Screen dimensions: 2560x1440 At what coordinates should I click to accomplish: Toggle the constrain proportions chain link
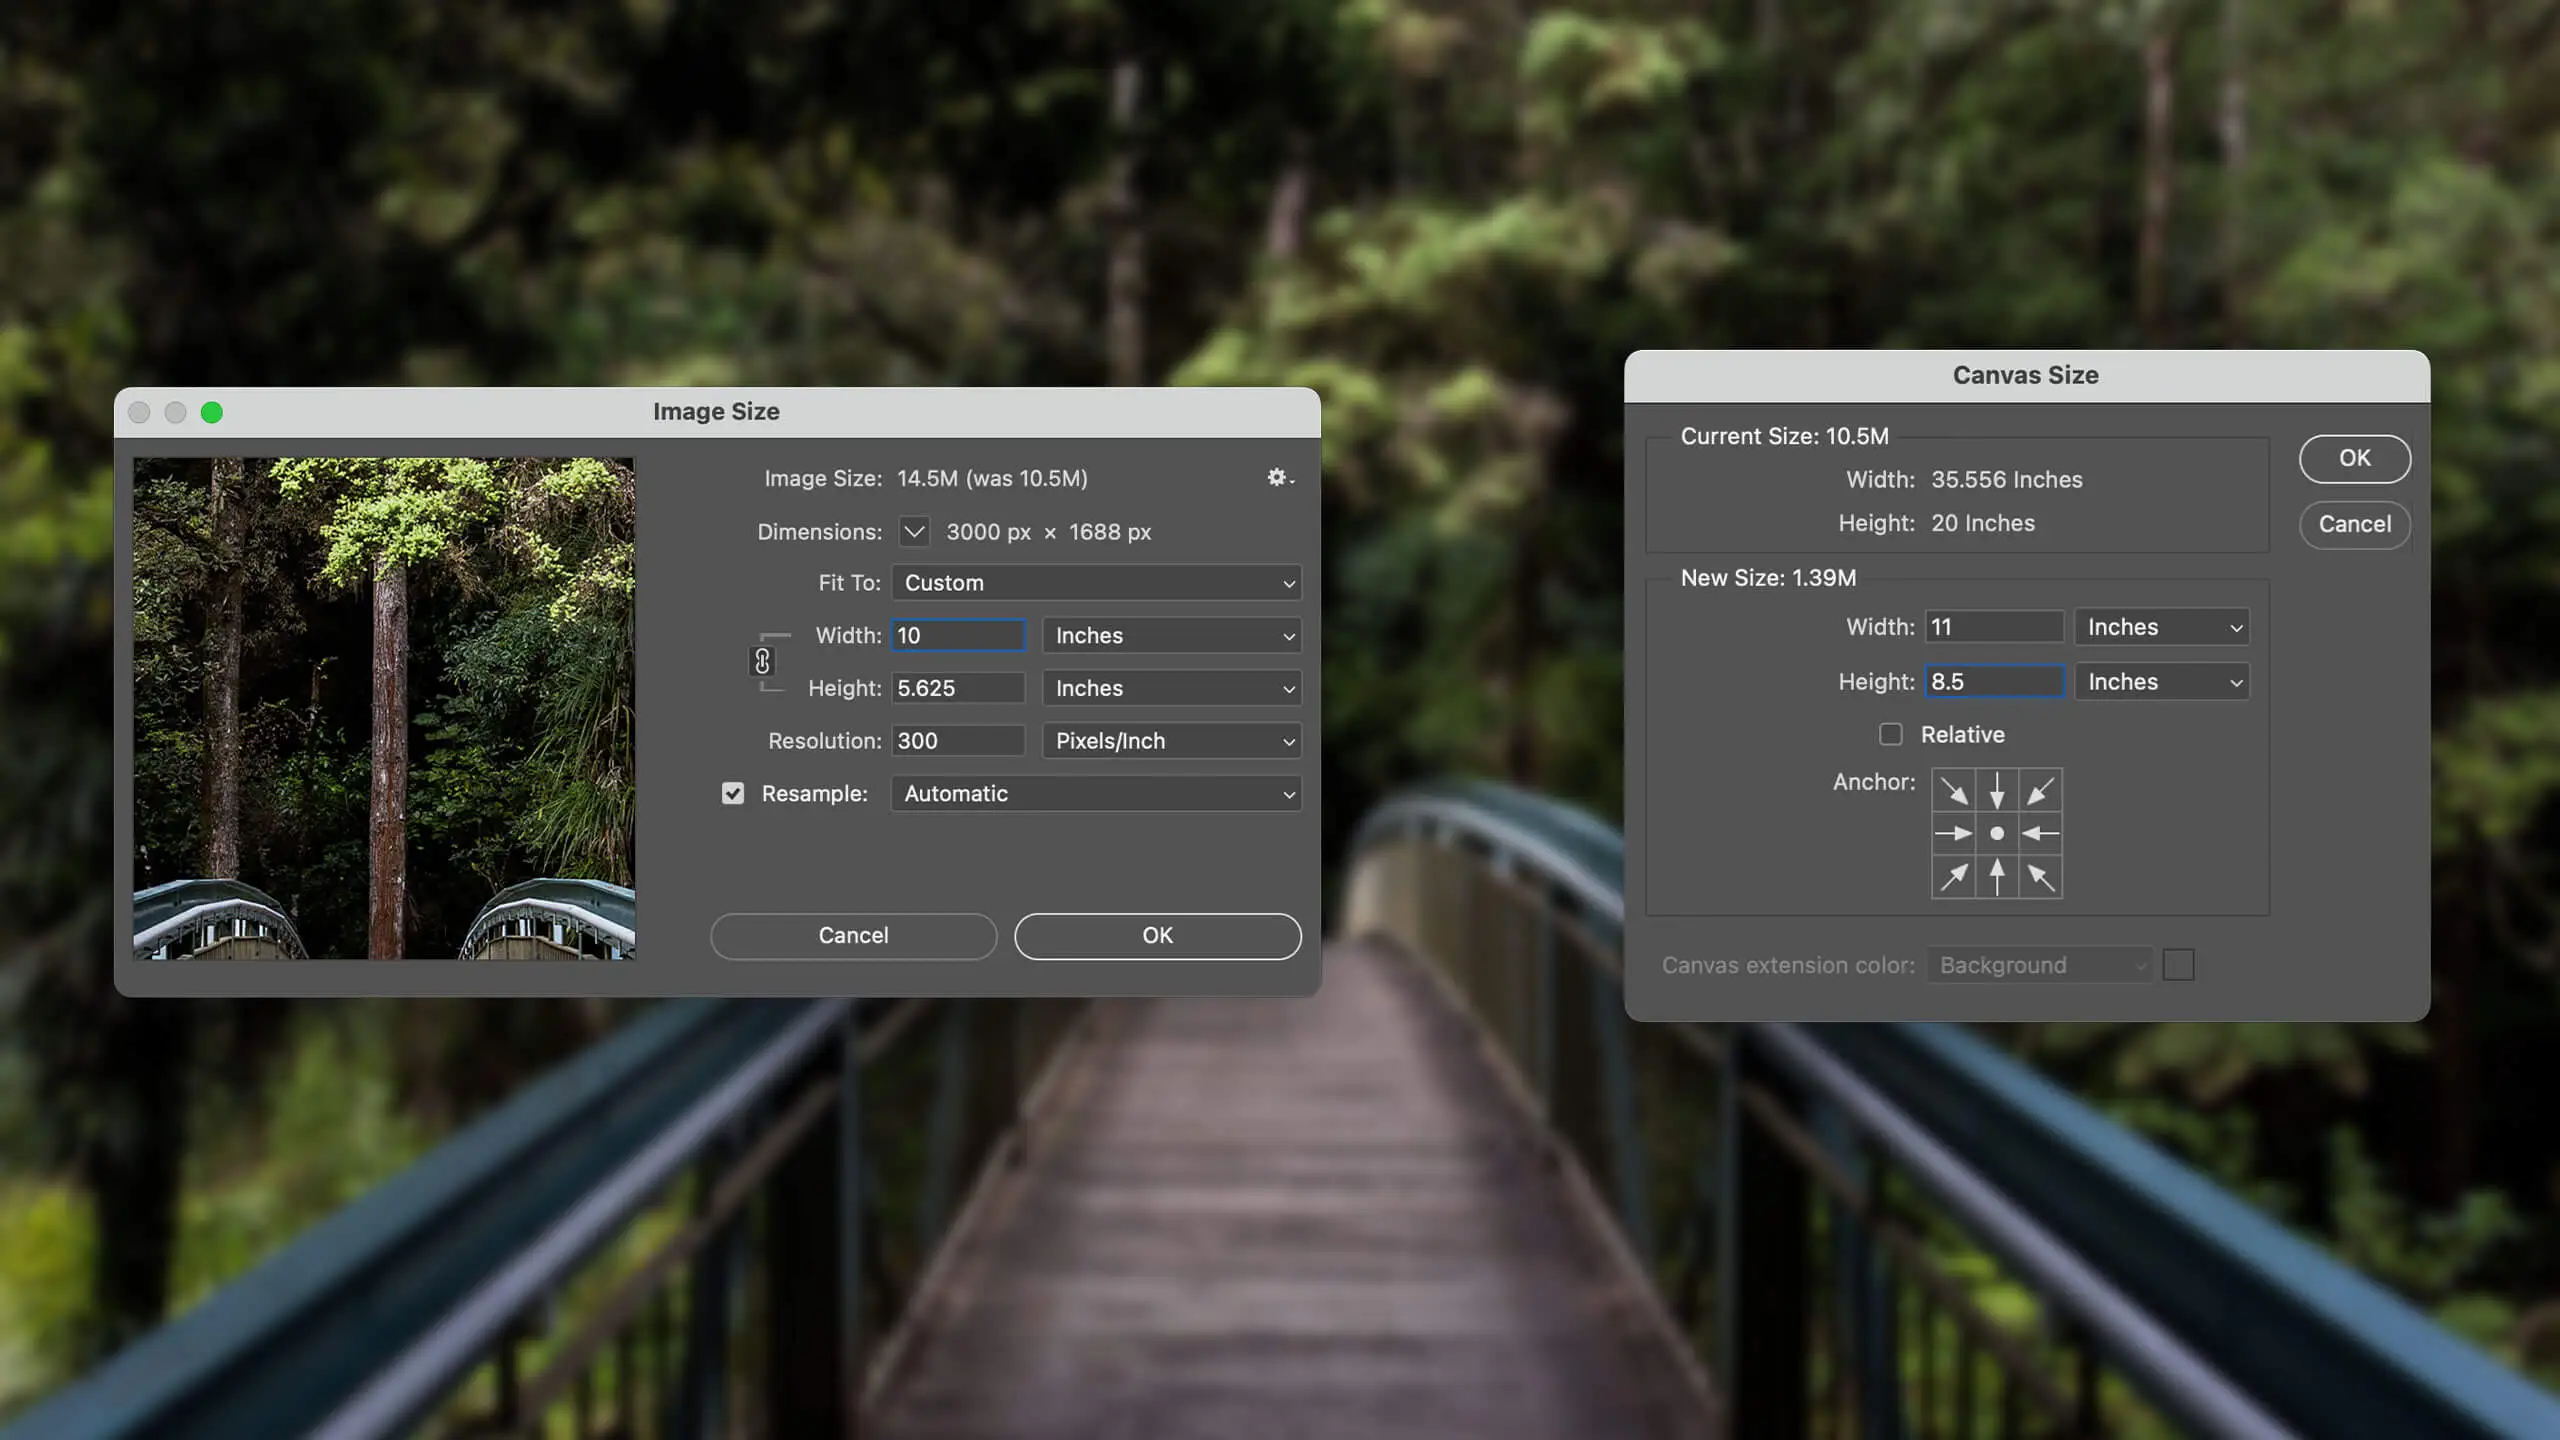[762, 661]
